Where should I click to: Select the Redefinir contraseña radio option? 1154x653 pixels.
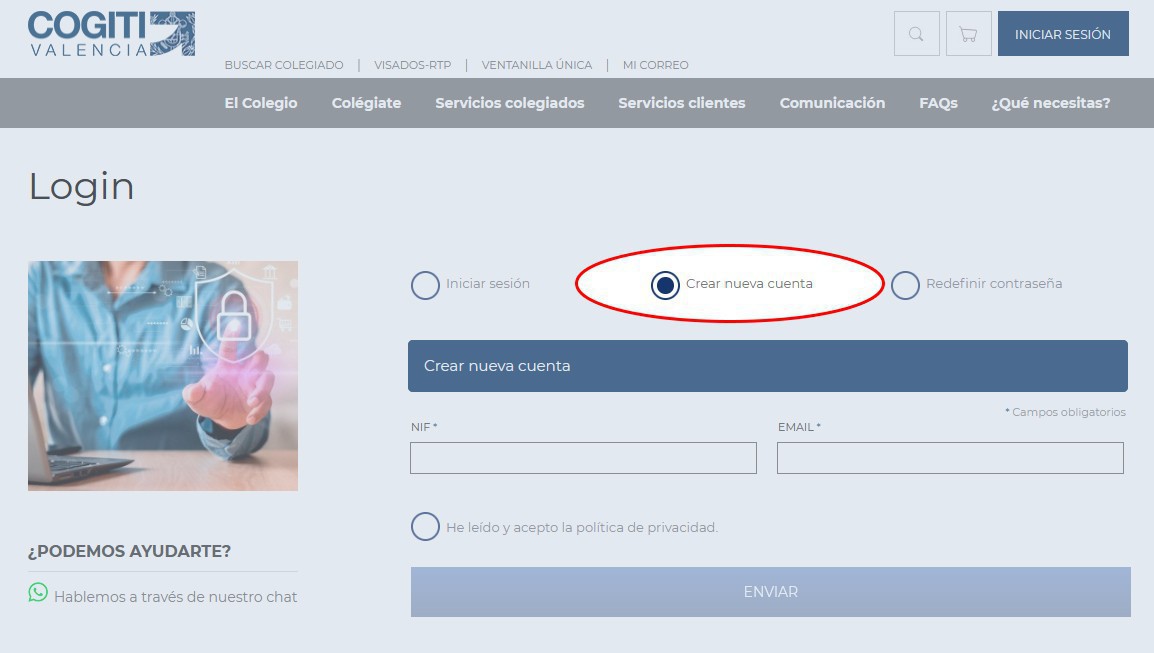pos(905,285)
